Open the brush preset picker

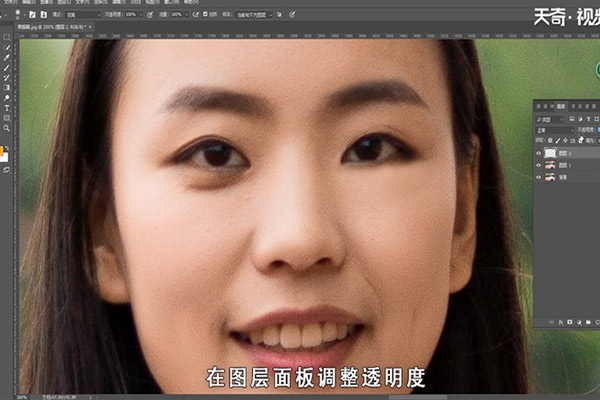[19, 15]
